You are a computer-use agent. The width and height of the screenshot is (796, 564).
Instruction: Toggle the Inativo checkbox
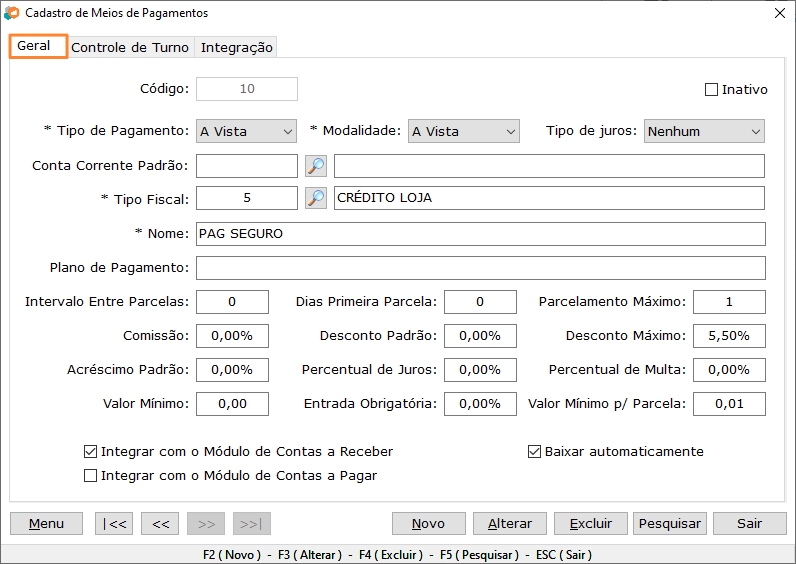tap(712, 90)
